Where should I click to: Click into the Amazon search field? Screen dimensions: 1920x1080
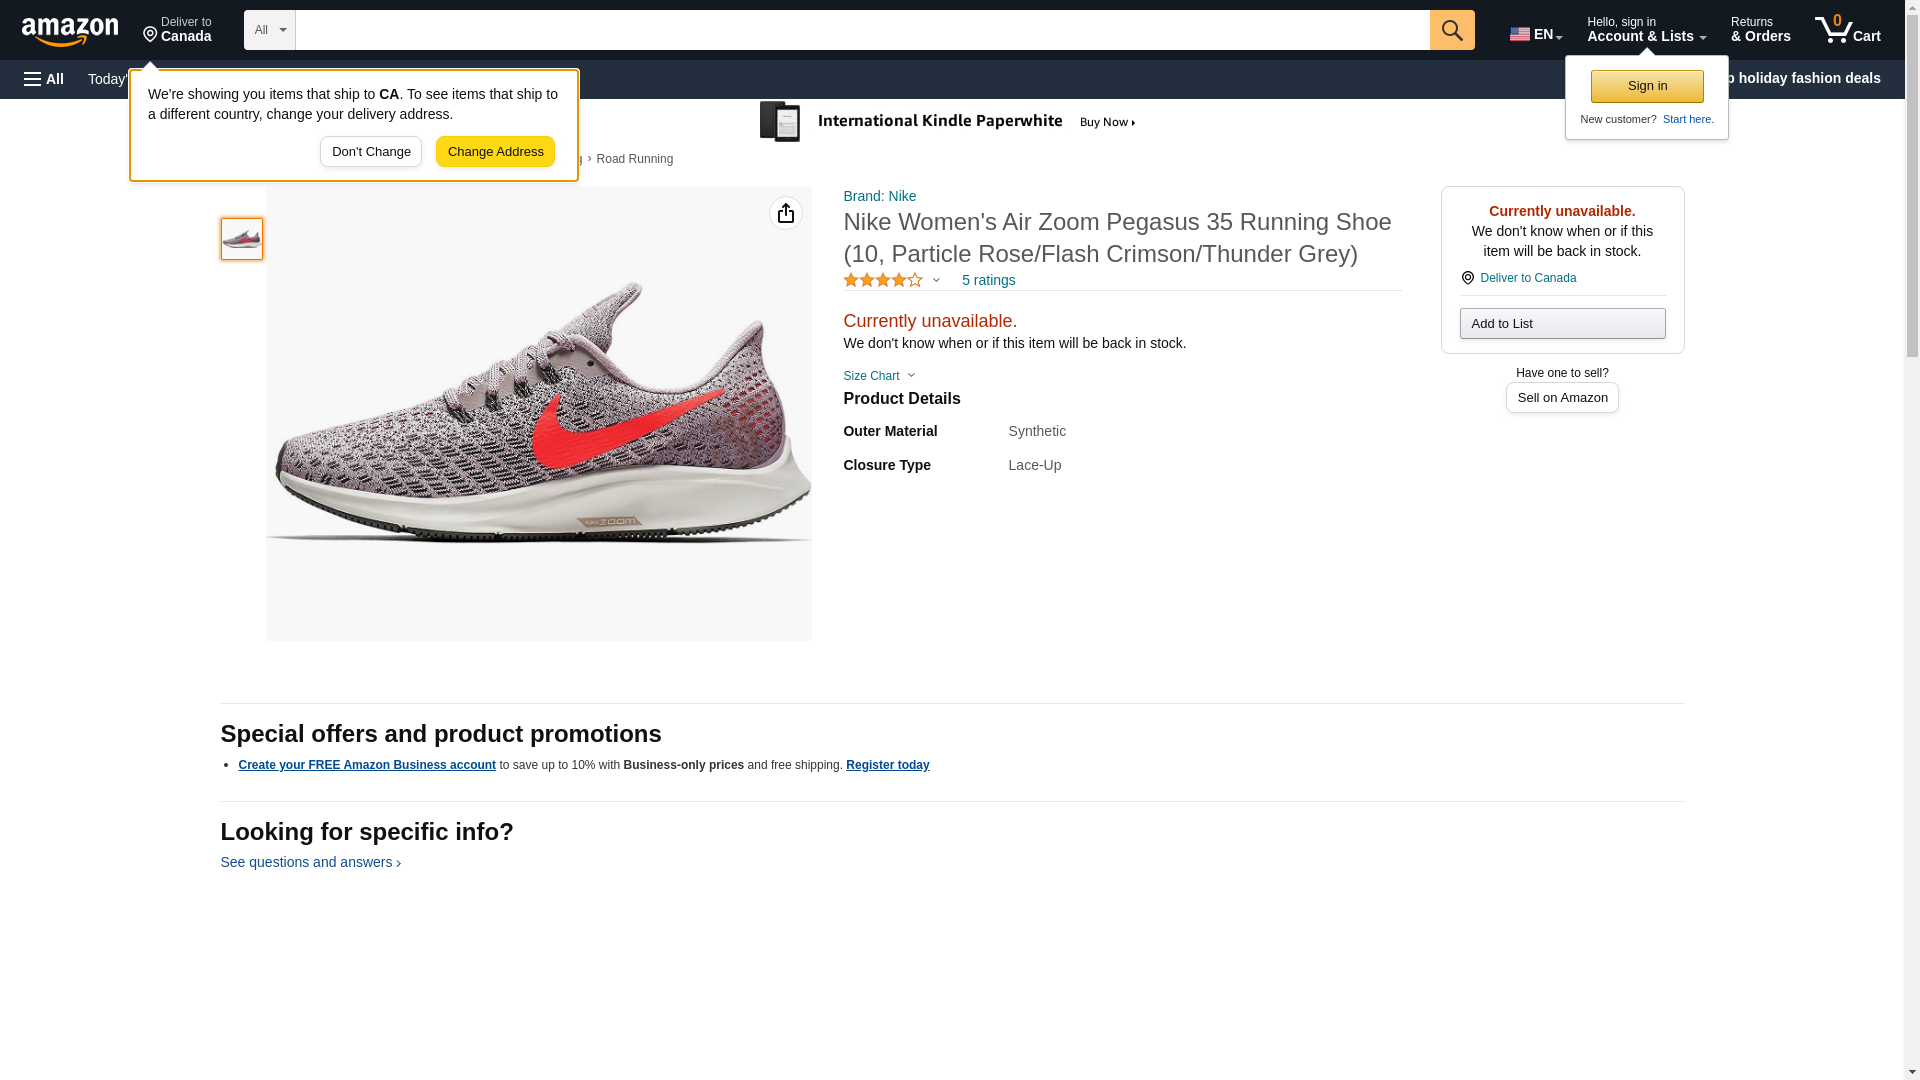[x=862, y=30]
